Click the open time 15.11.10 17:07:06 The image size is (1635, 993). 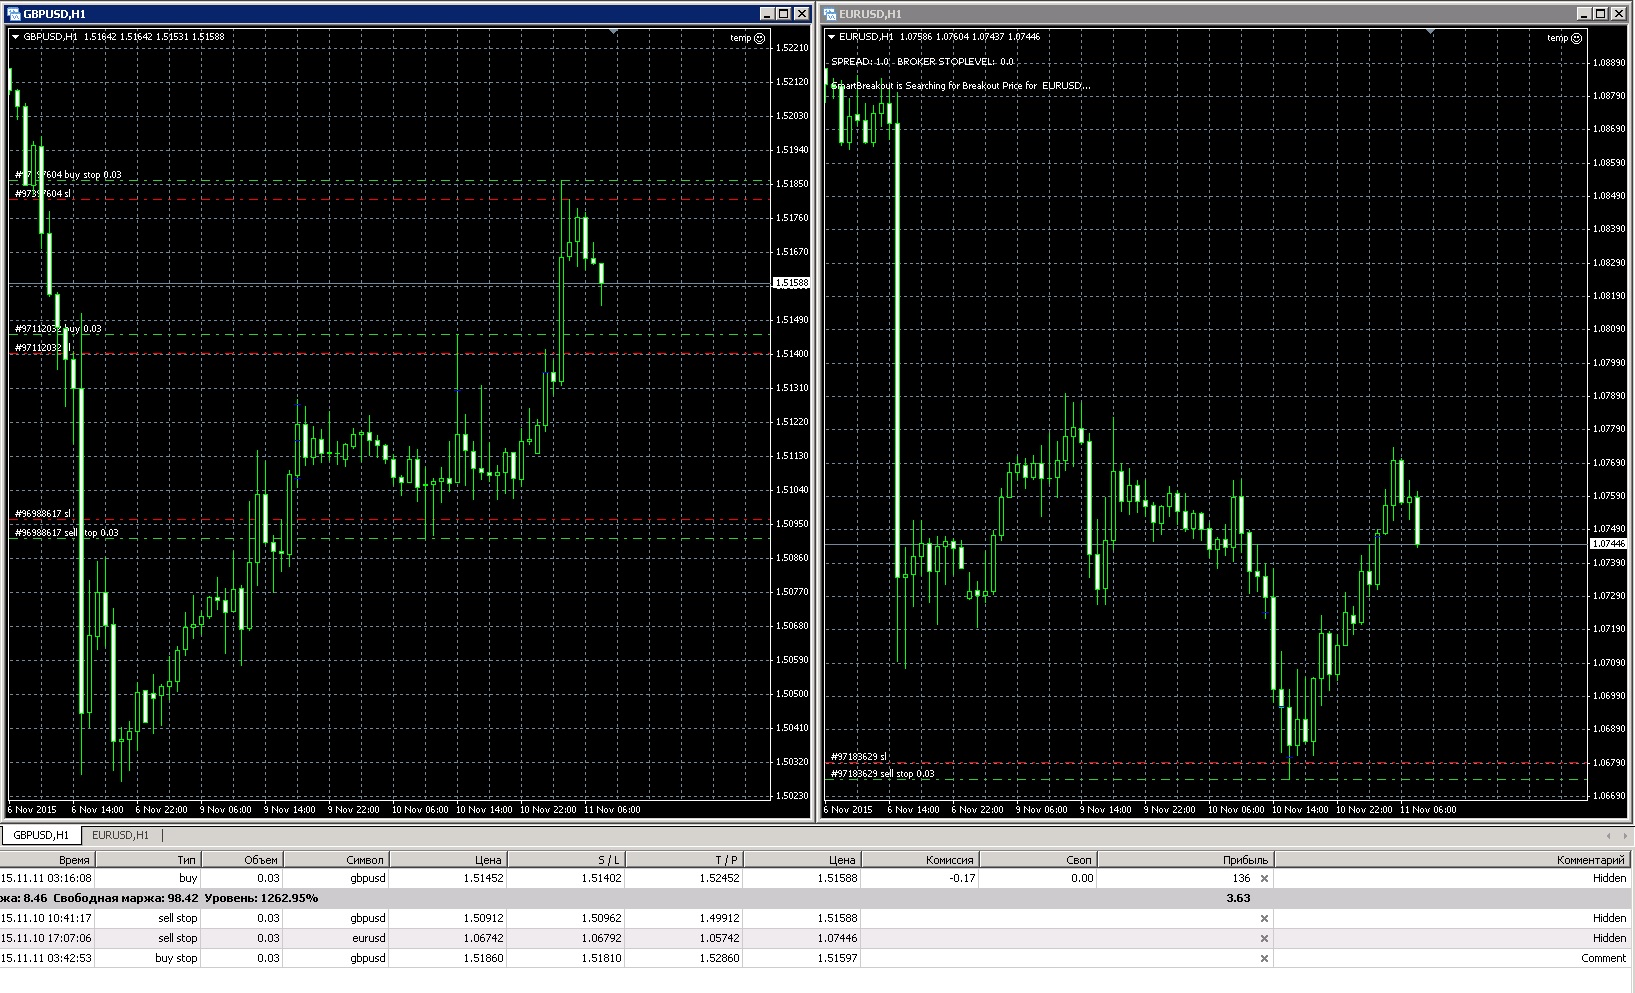46,938
